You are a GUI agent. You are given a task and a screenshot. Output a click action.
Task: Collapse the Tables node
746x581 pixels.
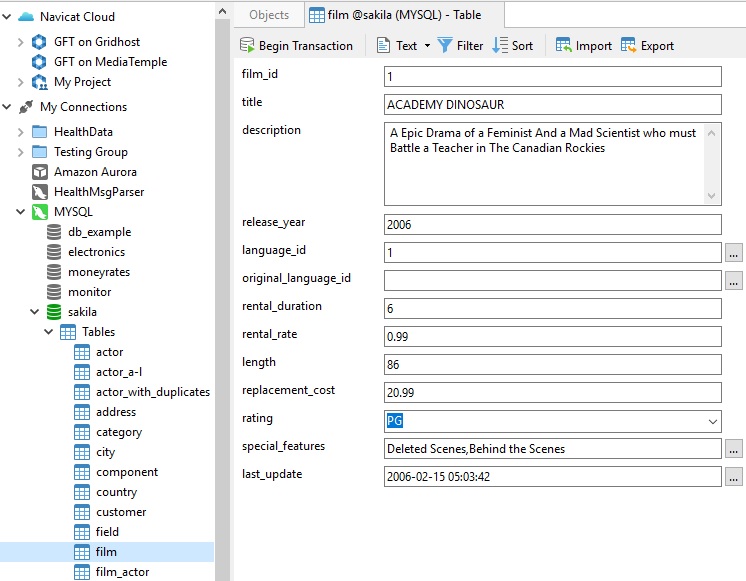click(49, 332)
